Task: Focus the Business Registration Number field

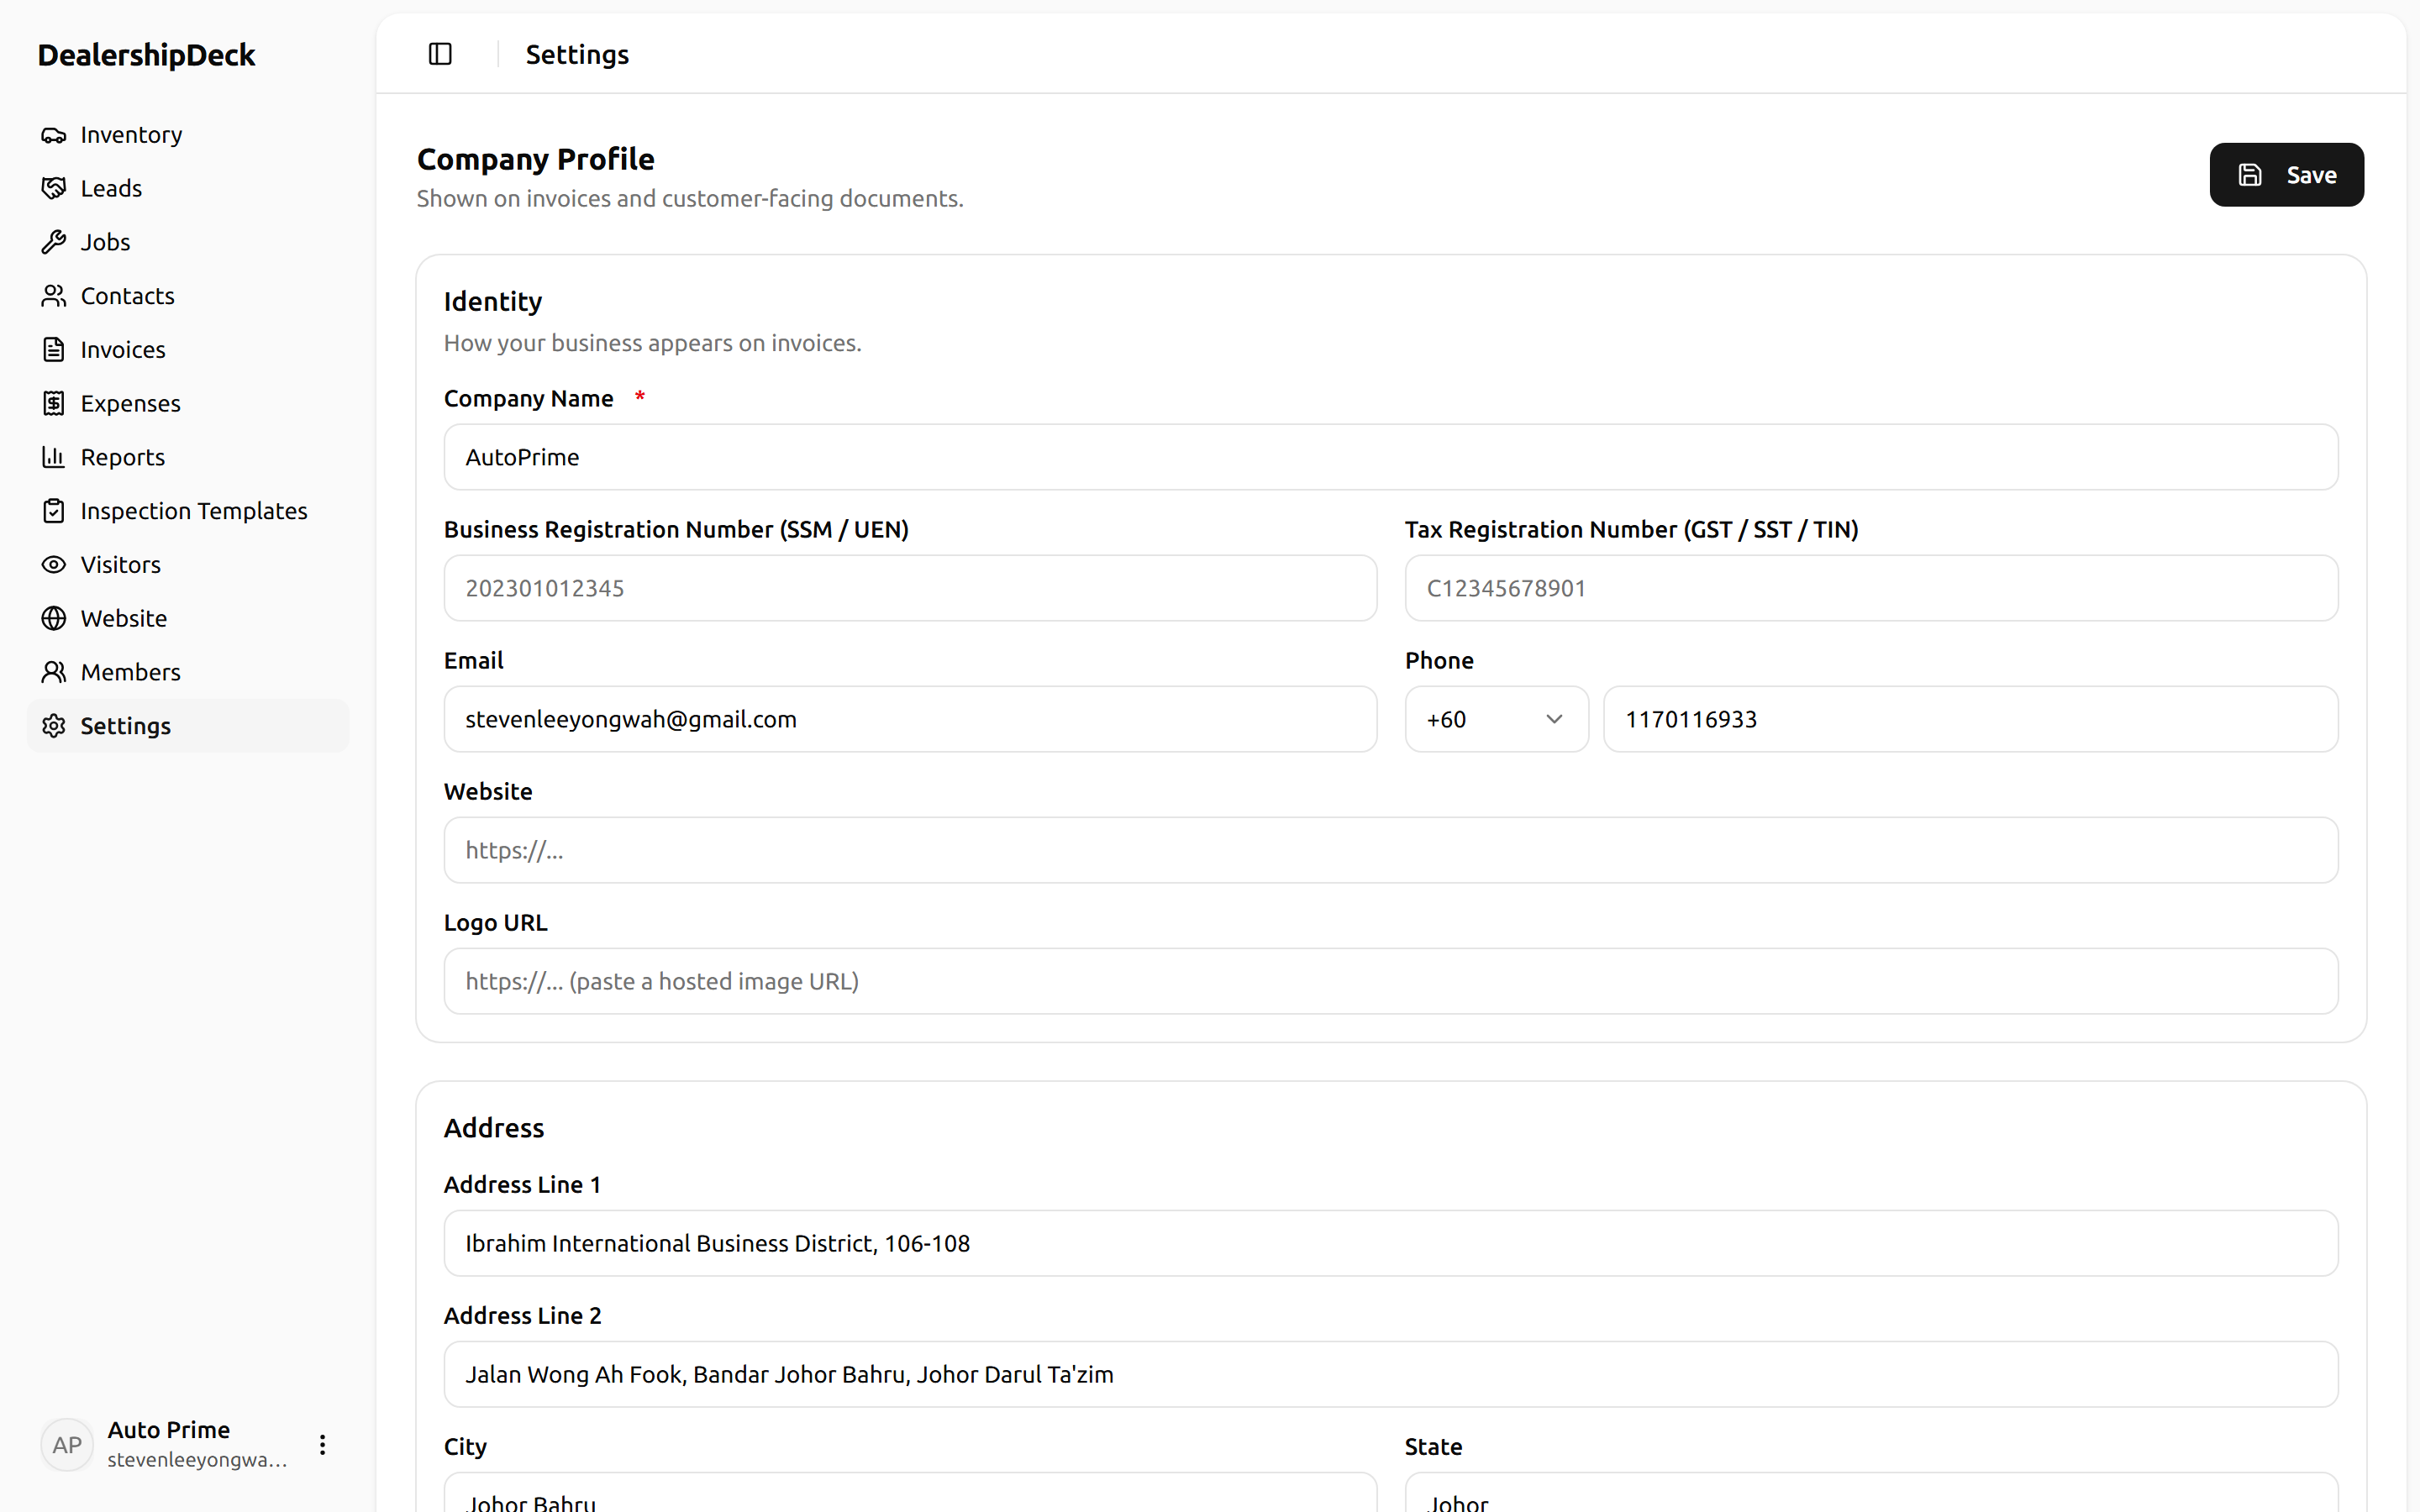Action: point(910,588)
